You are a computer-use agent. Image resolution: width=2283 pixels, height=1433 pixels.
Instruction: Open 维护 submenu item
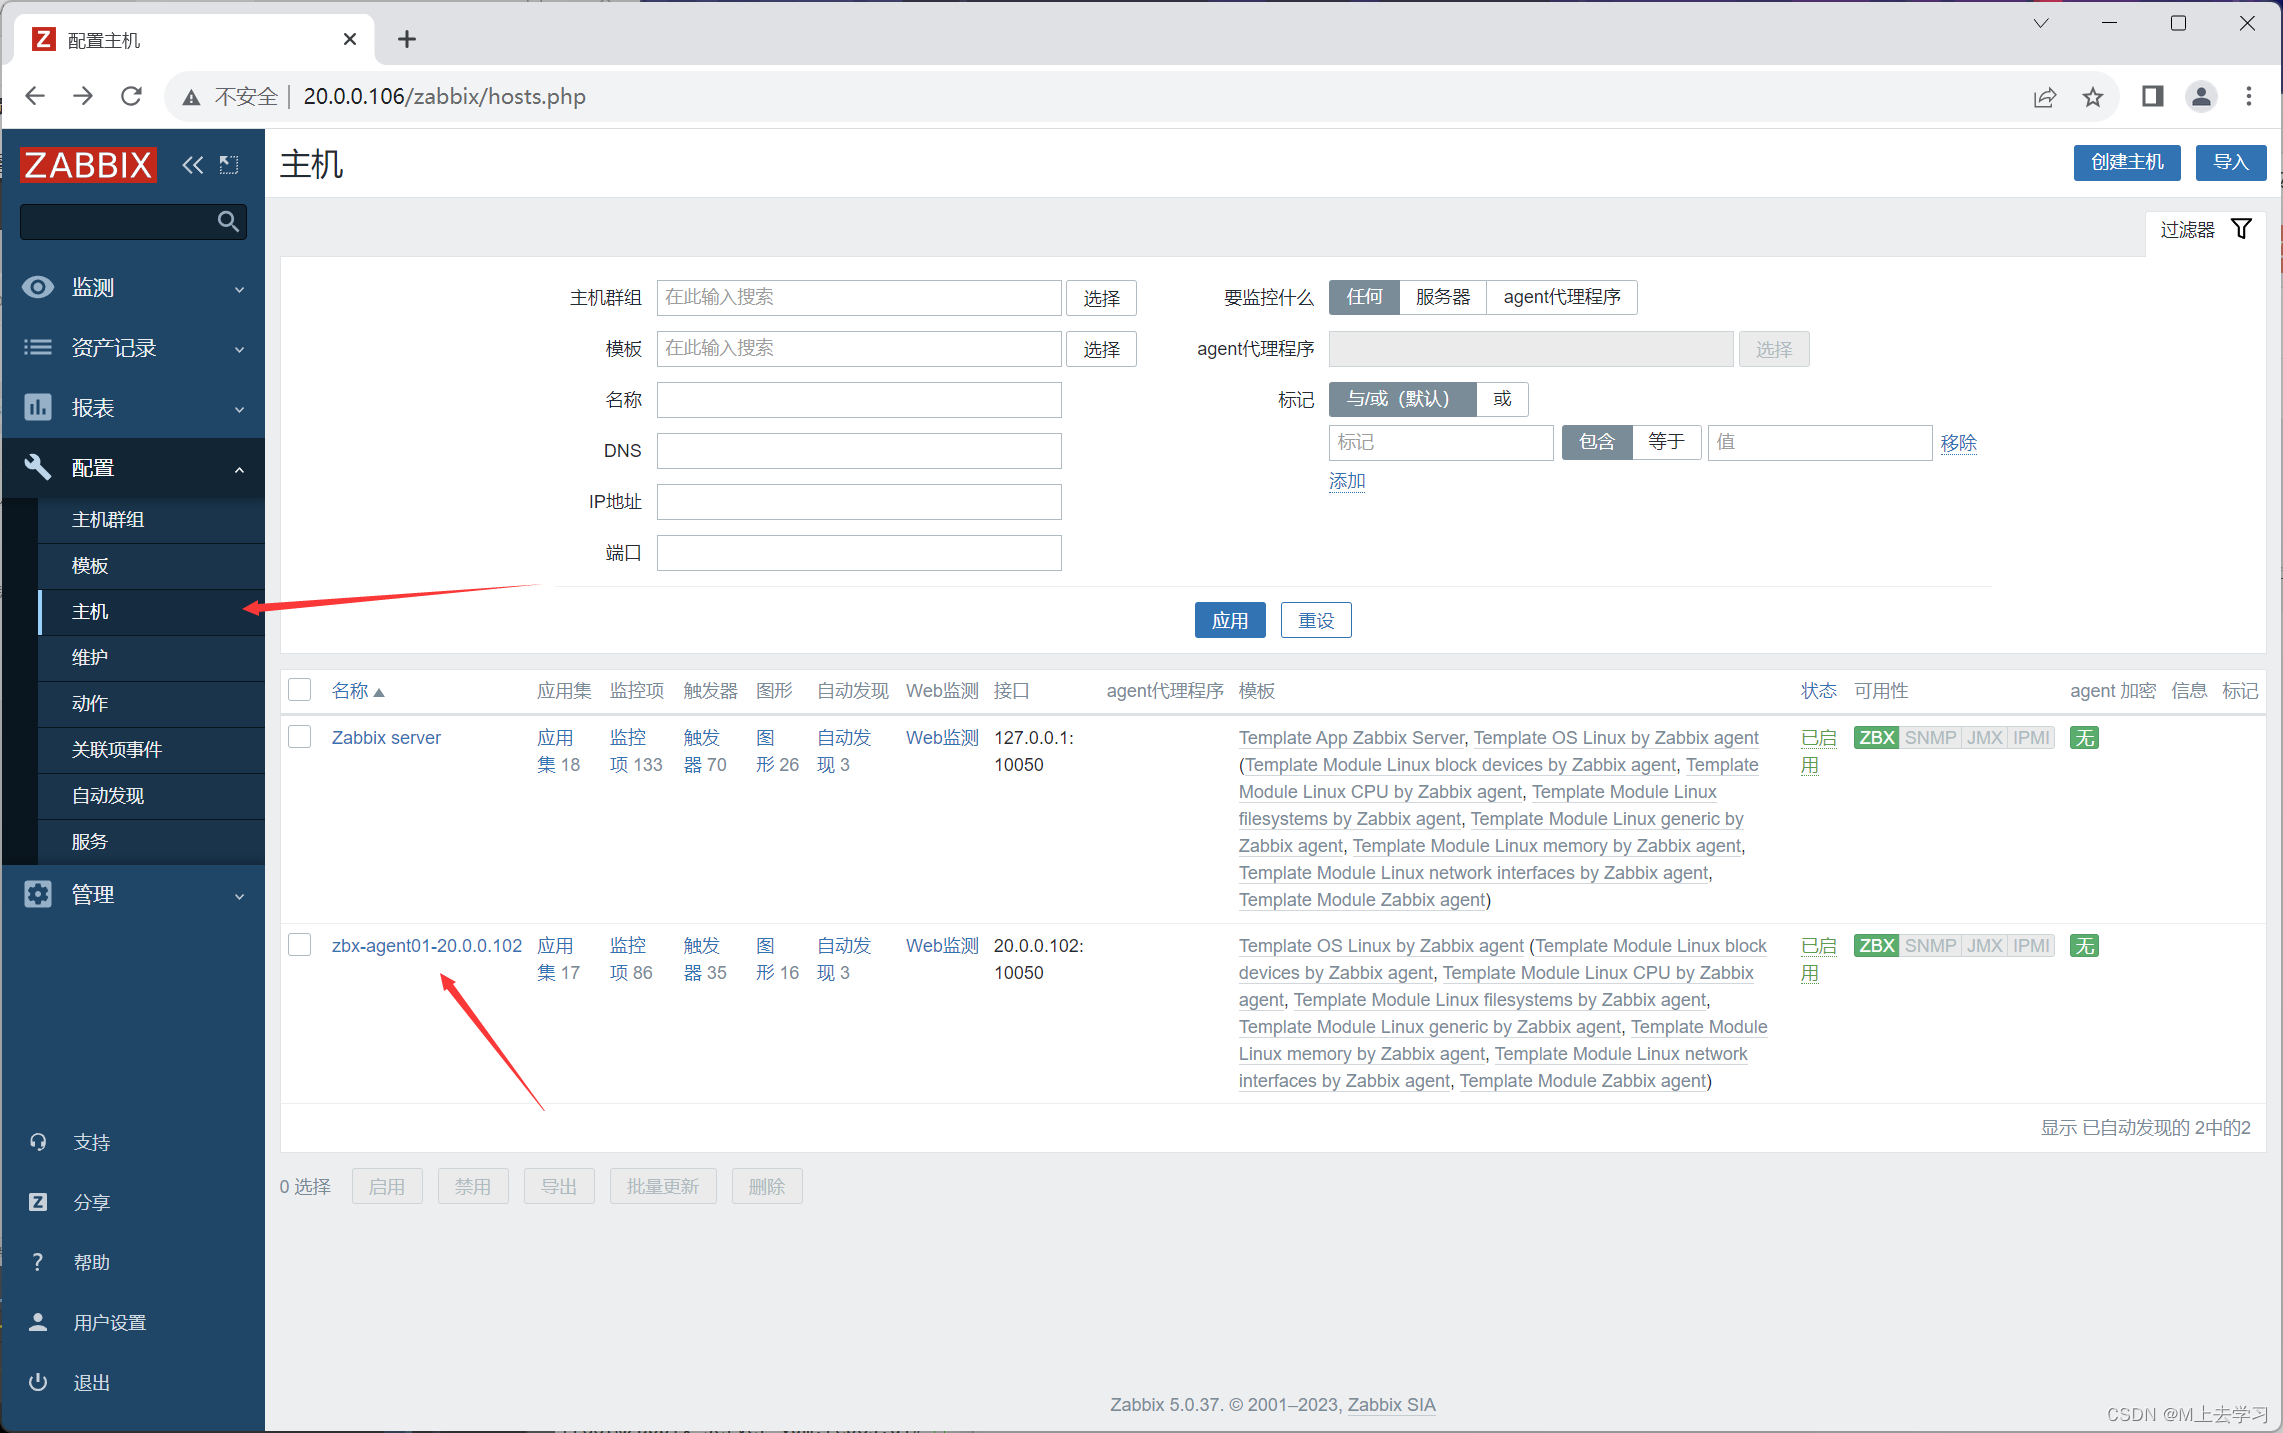pyautogui.click(x=151, y=658)
